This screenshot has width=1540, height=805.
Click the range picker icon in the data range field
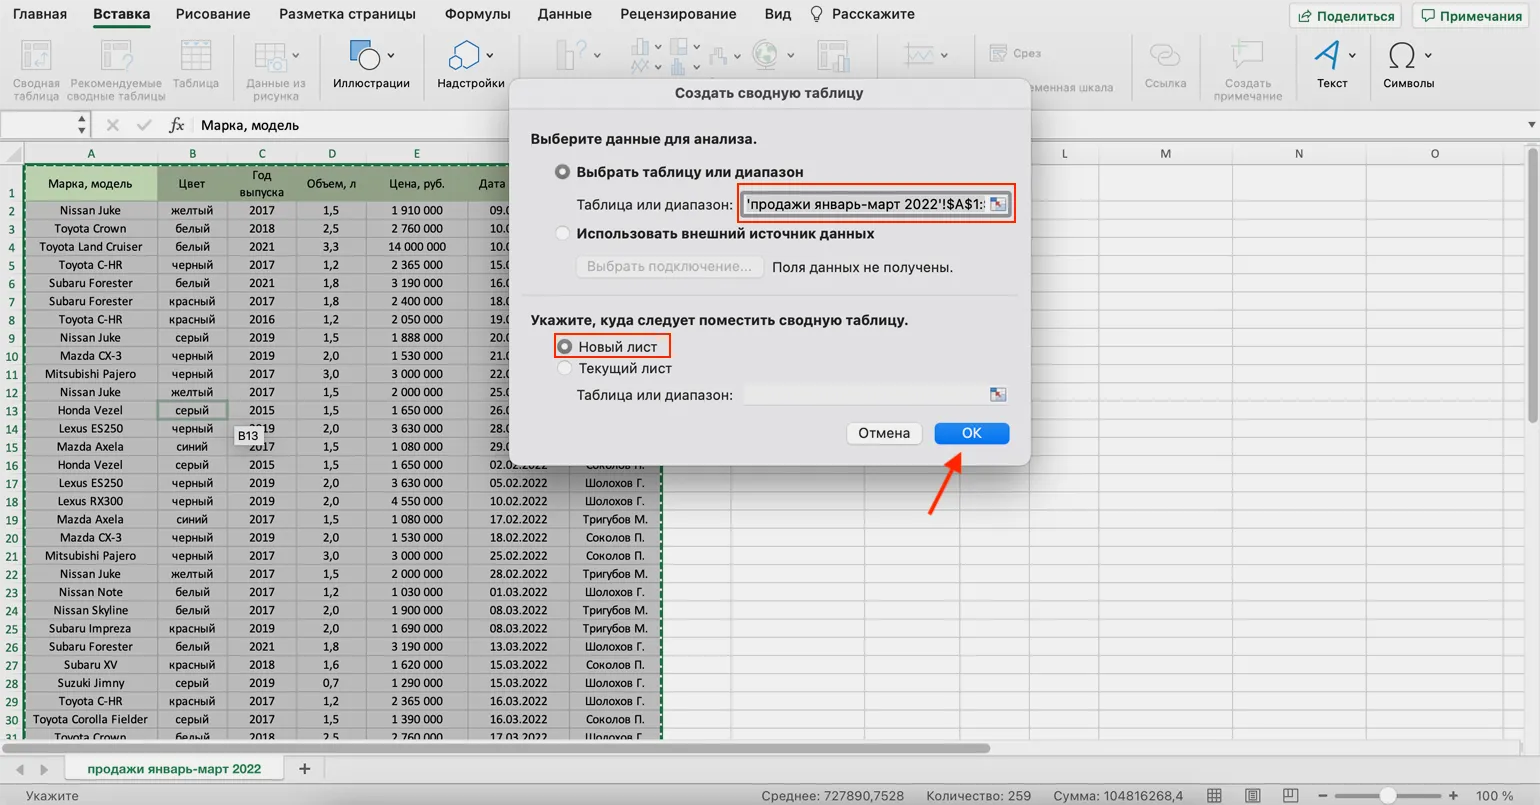[x=997, y=204]
